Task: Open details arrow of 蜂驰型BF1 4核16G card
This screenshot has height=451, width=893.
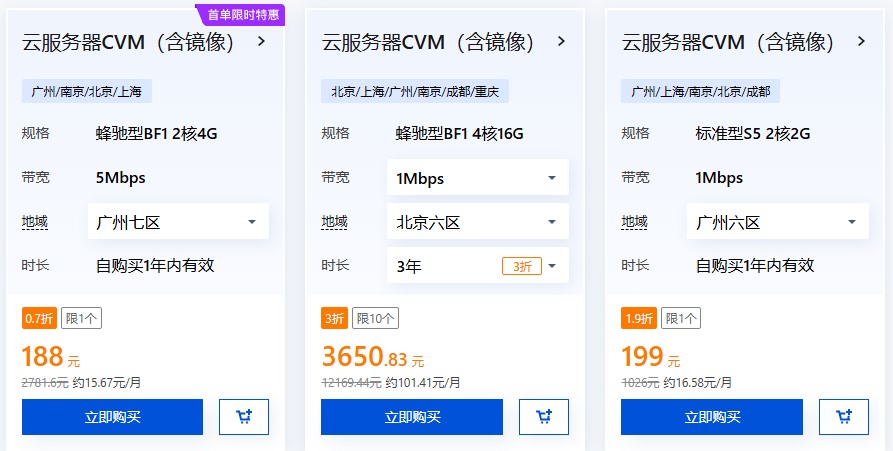Action: (x=561, y=41)
